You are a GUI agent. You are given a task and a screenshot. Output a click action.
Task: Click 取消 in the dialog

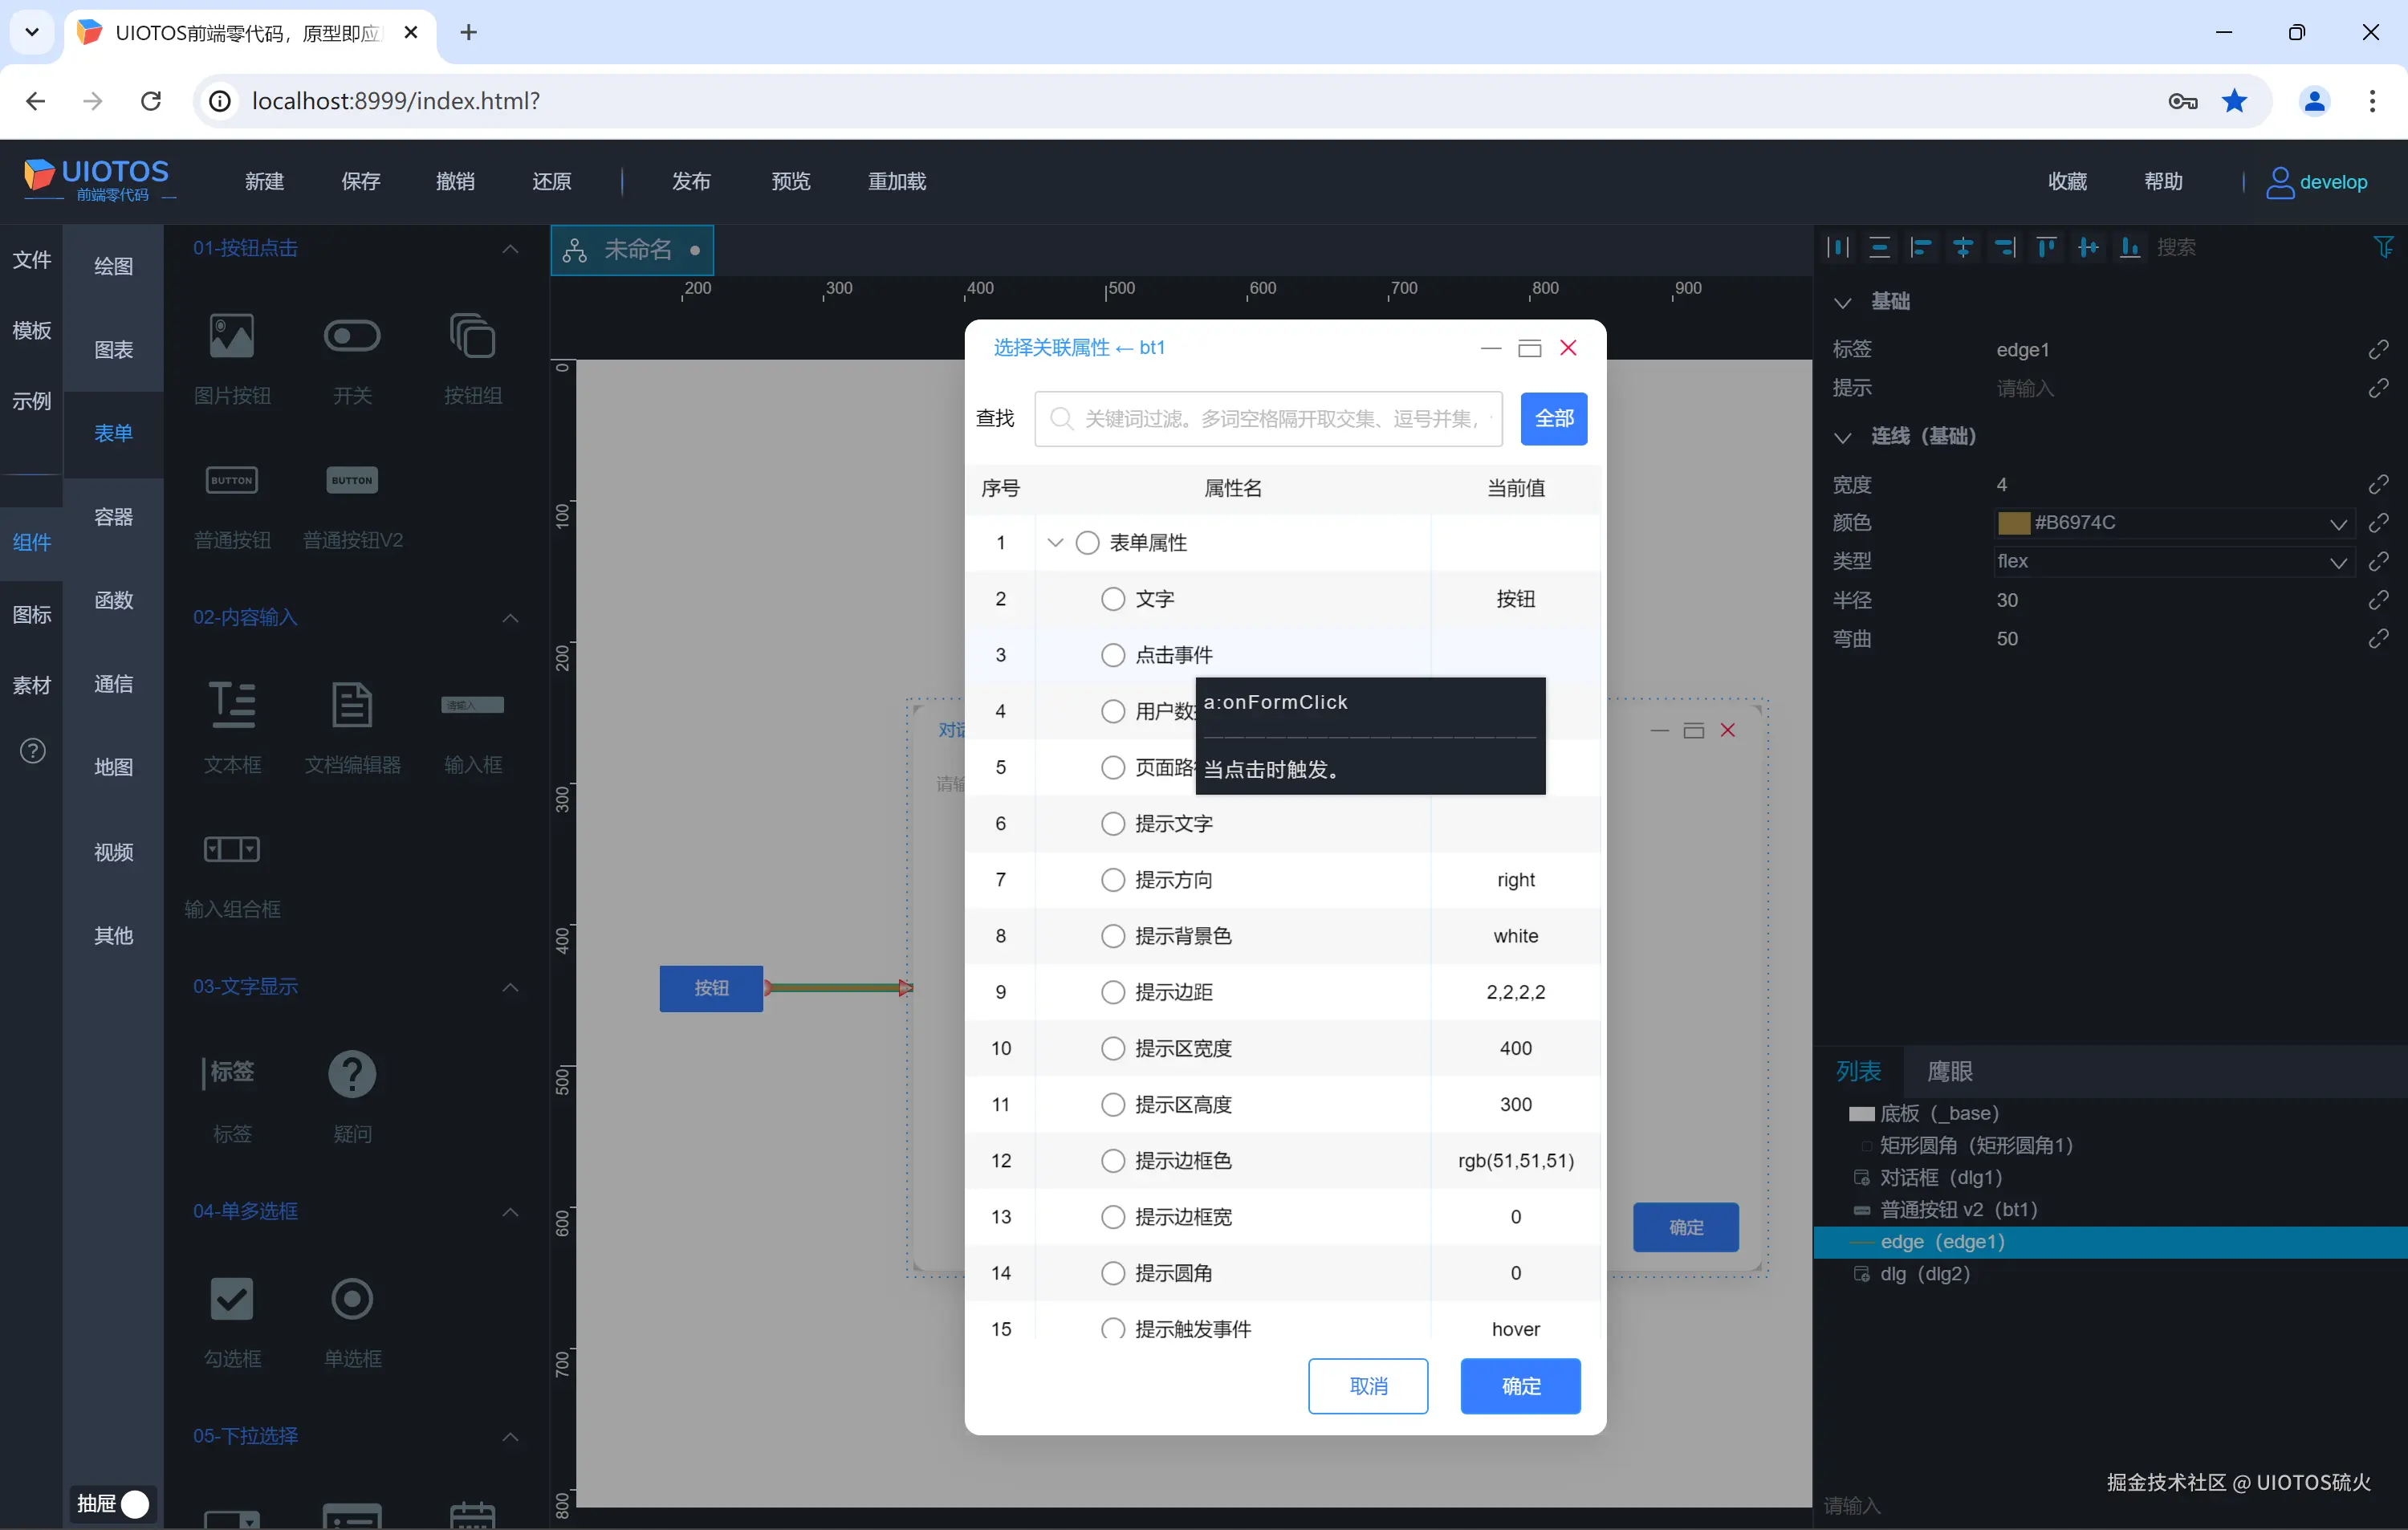click(1367, 1386)
